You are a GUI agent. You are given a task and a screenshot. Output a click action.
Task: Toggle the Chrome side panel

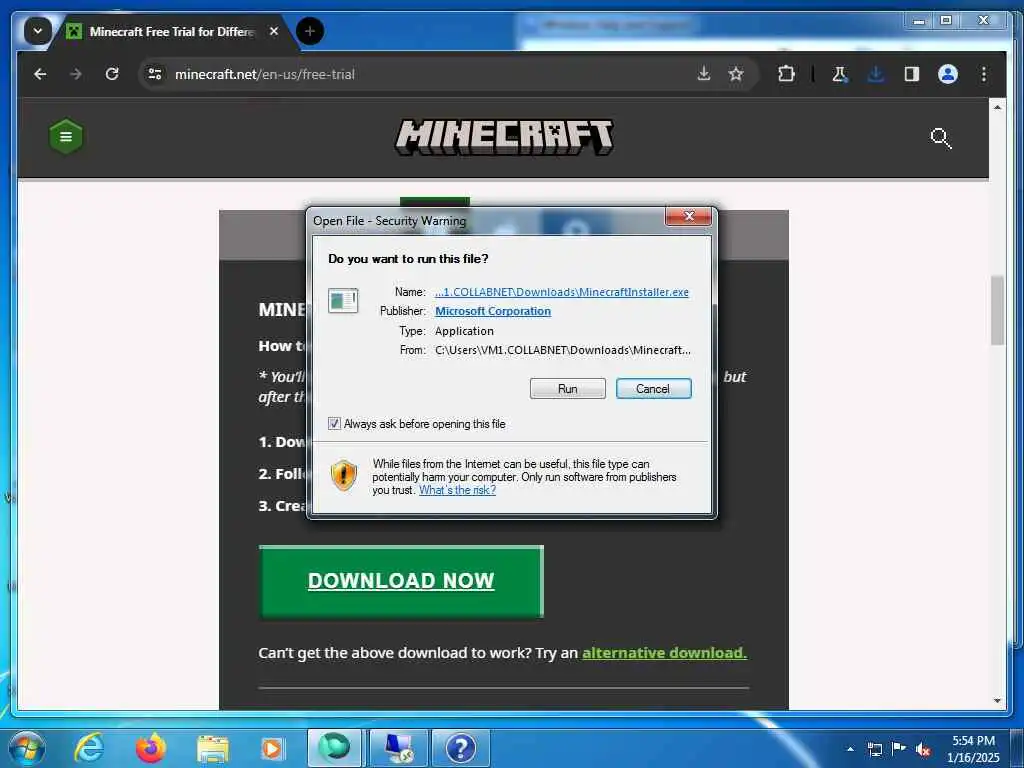coord(912,74)
